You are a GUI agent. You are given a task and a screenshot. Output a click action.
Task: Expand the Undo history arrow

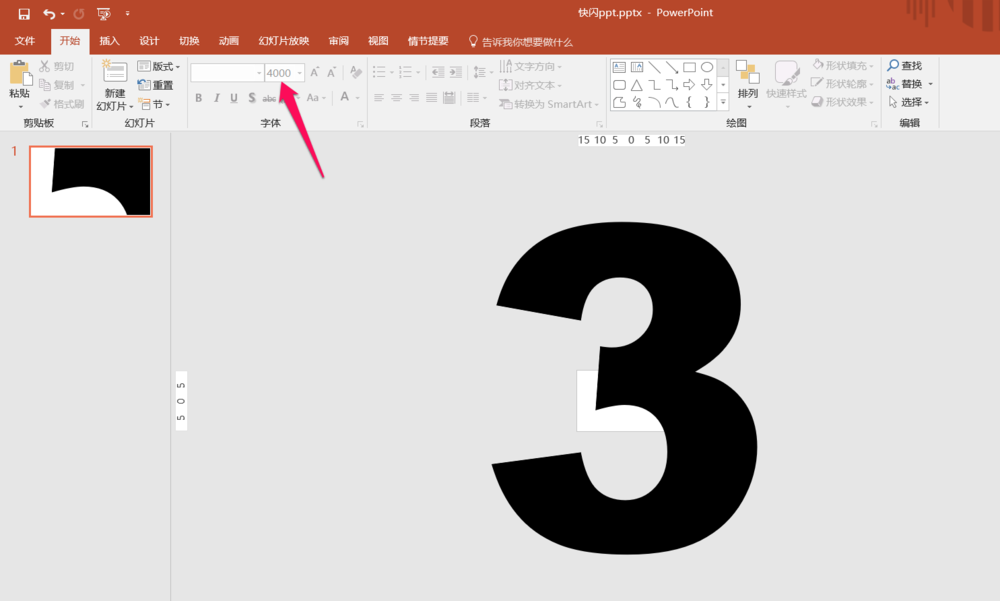click(62, 13)
